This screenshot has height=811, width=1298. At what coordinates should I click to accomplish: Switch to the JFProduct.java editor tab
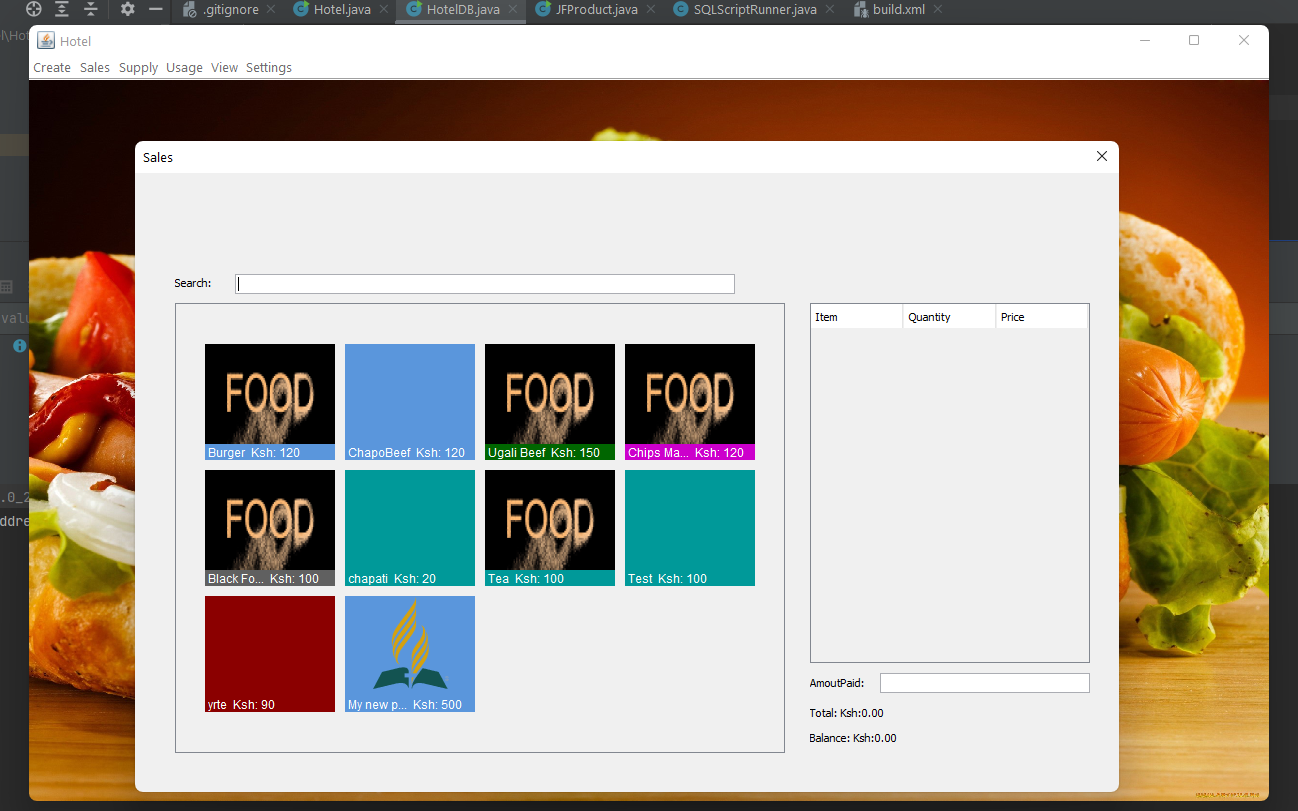596,10
